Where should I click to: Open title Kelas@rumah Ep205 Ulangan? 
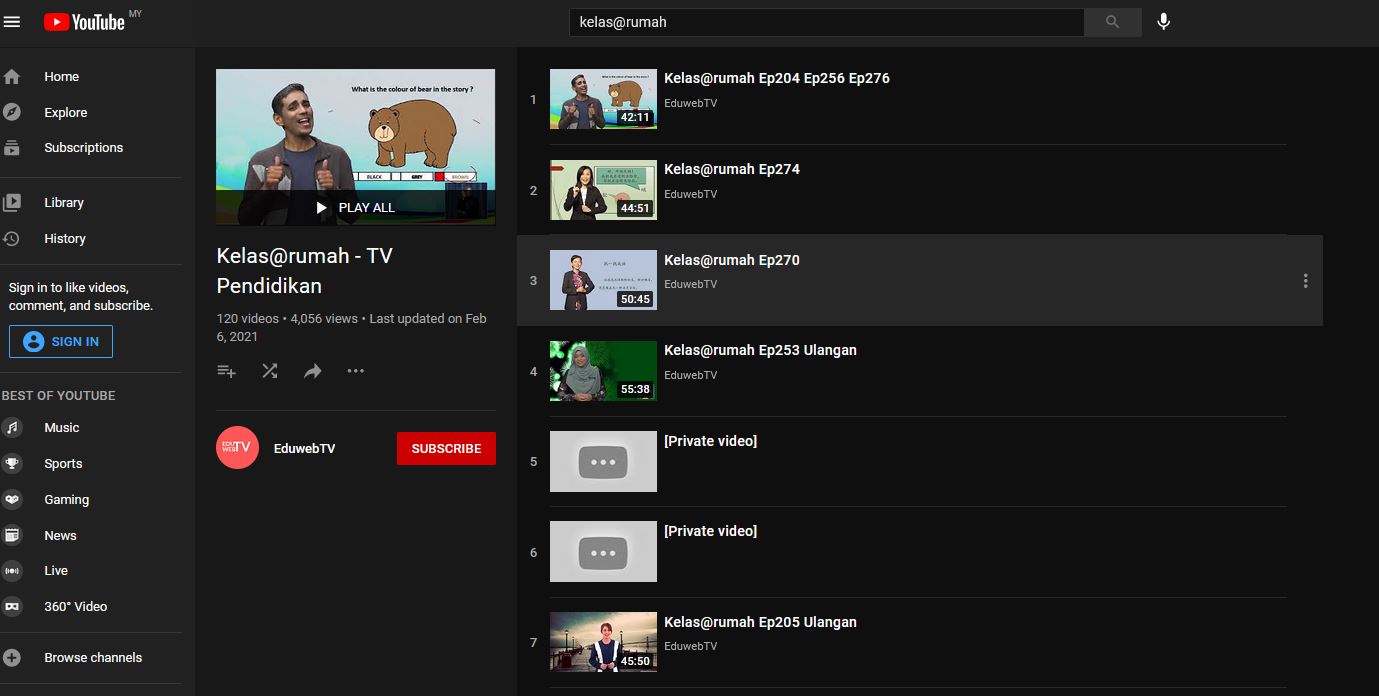(x=760, y=622)
